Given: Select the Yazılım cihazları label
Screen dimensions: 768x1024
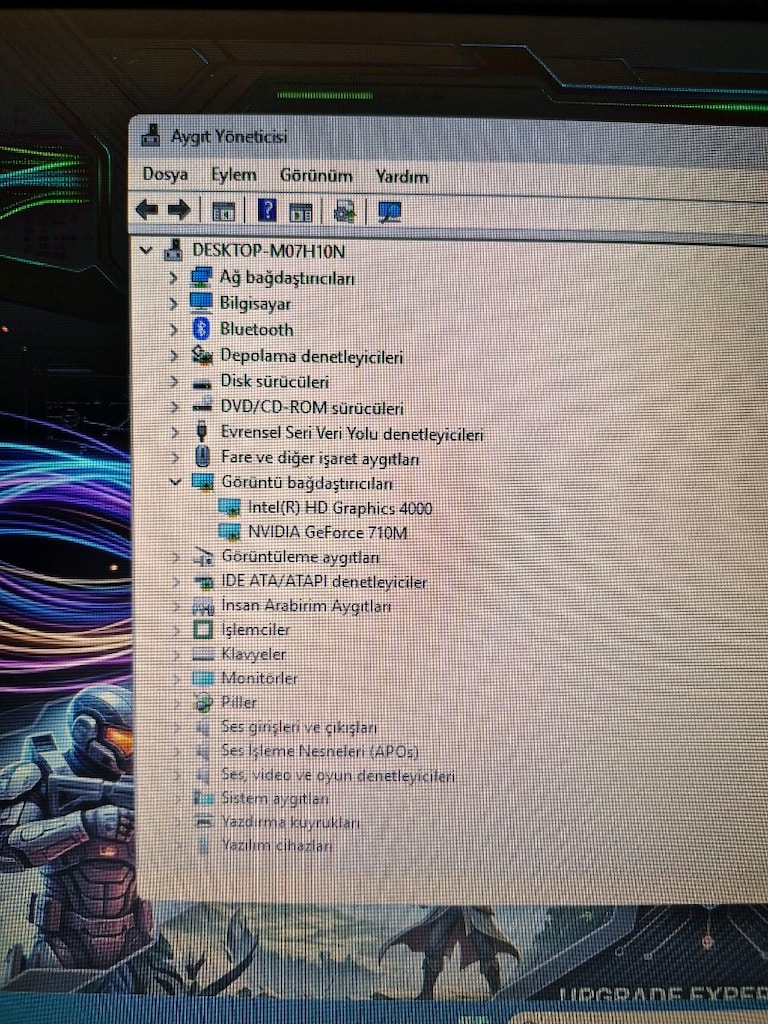Looking at the screenshot, I should [x=277, y=845].
